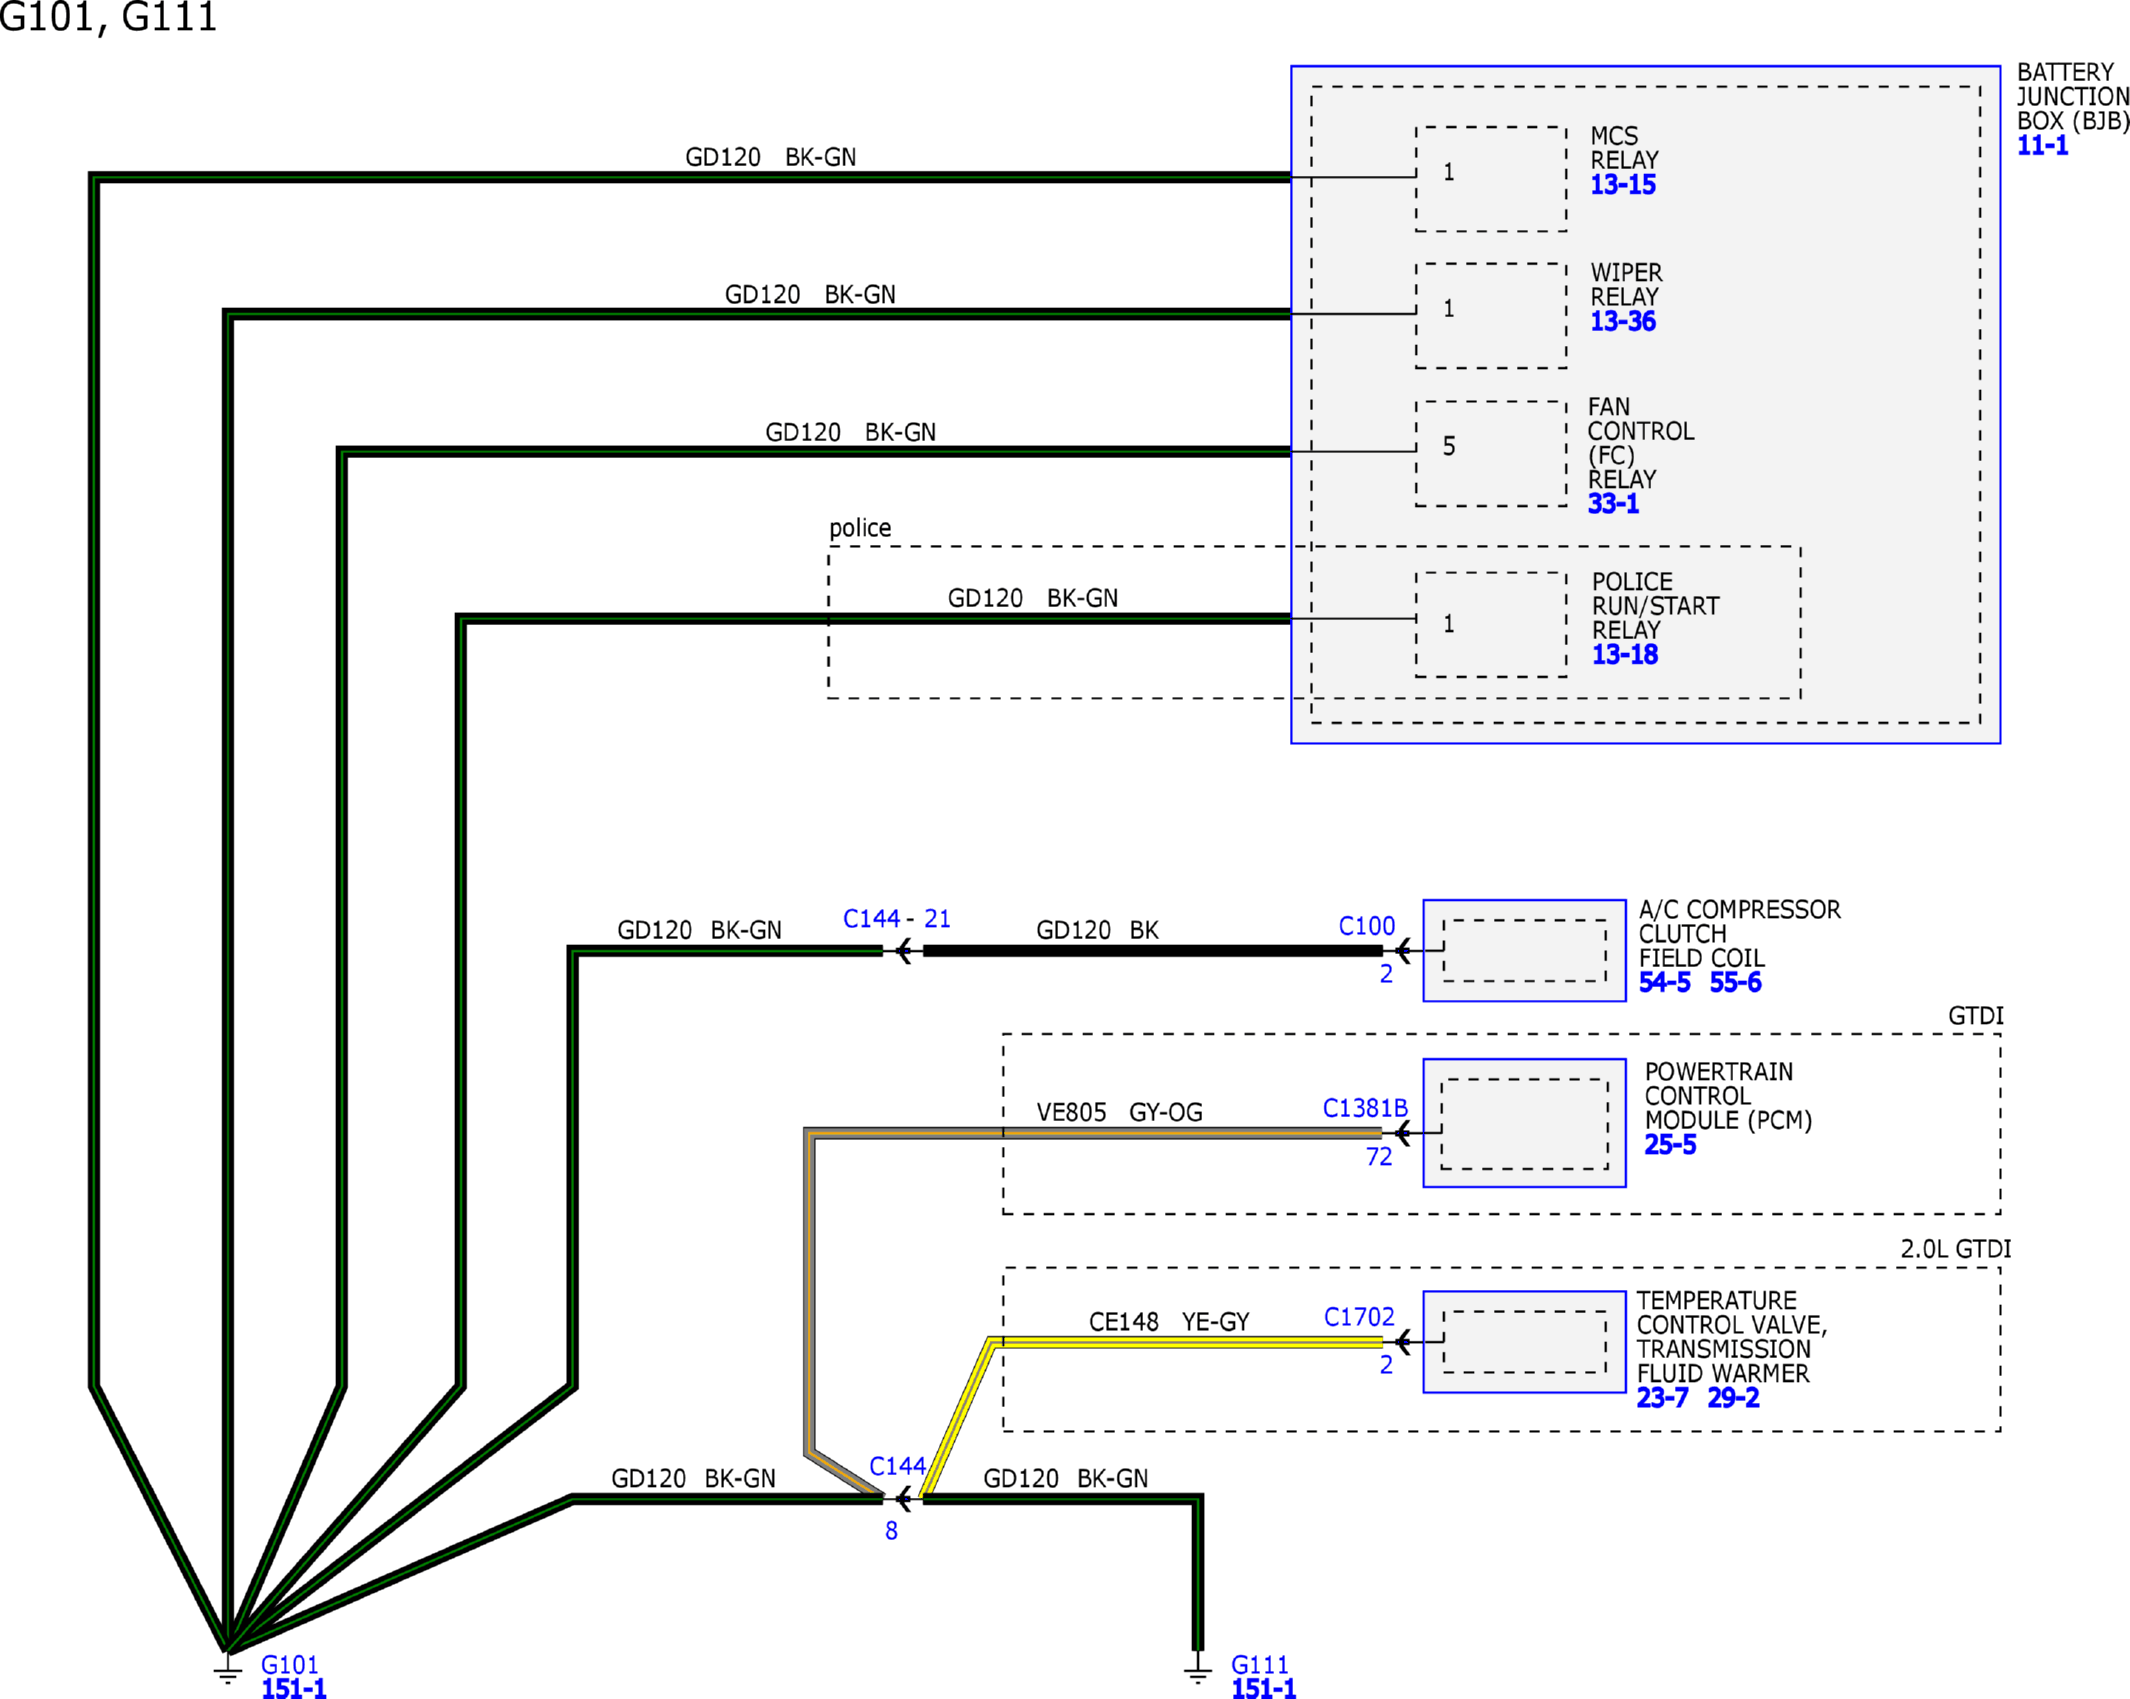
Task: Open A/C compressor reference 55-6
Action: [x=1735, y=983]
